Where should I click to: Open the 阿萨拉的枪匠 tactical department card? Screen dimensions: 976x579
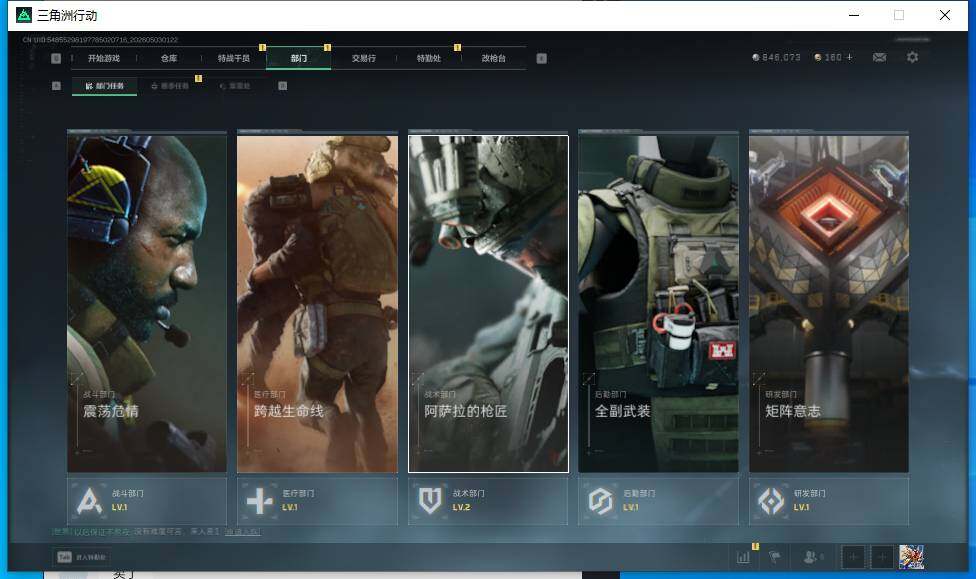tap(488, 304)
